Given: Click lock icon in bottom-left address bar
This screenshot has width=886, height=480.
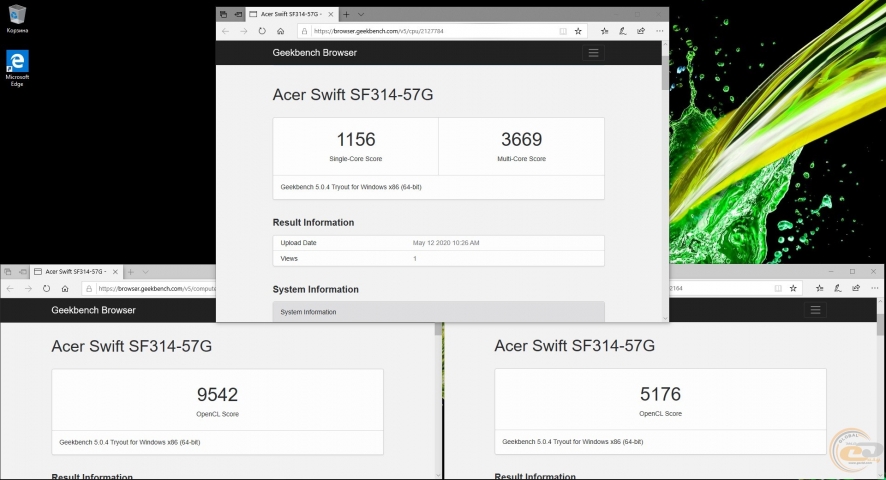Looking at the screenshot, I should click(x=89, y=288).
